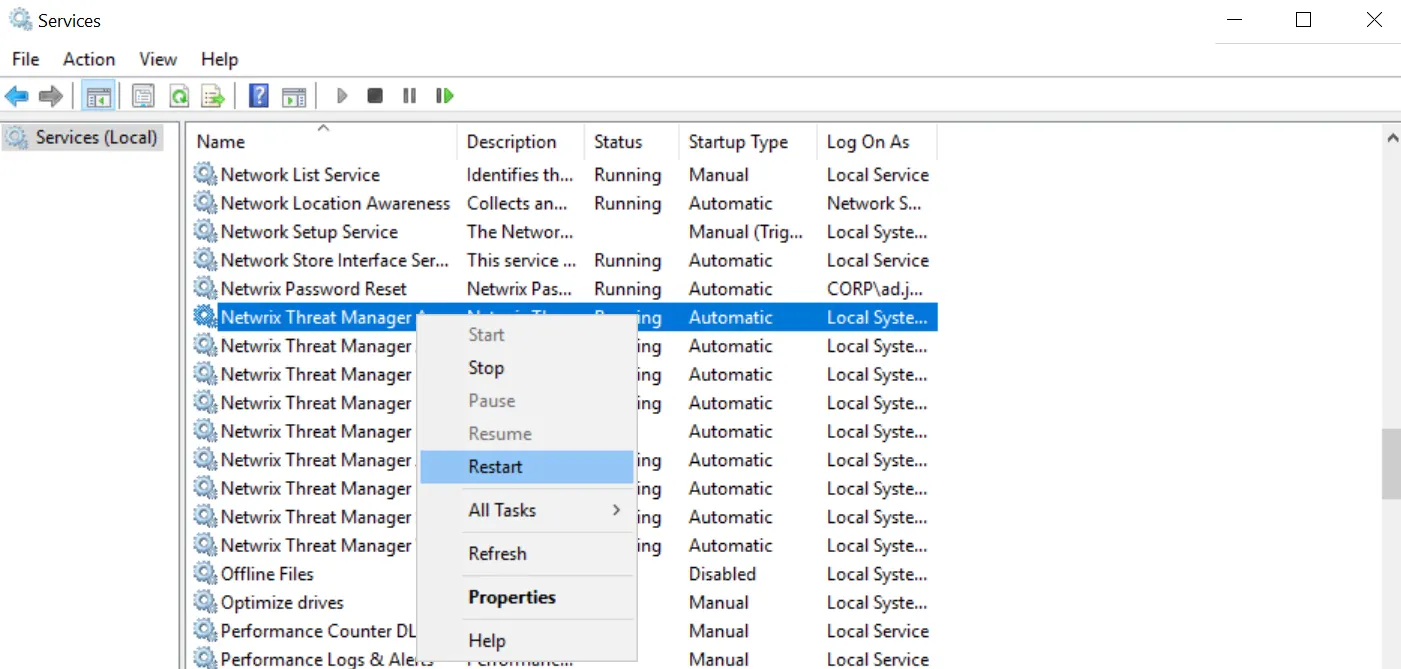Select Stop in the context menu
1401x669 pixels.
[486, 368]
